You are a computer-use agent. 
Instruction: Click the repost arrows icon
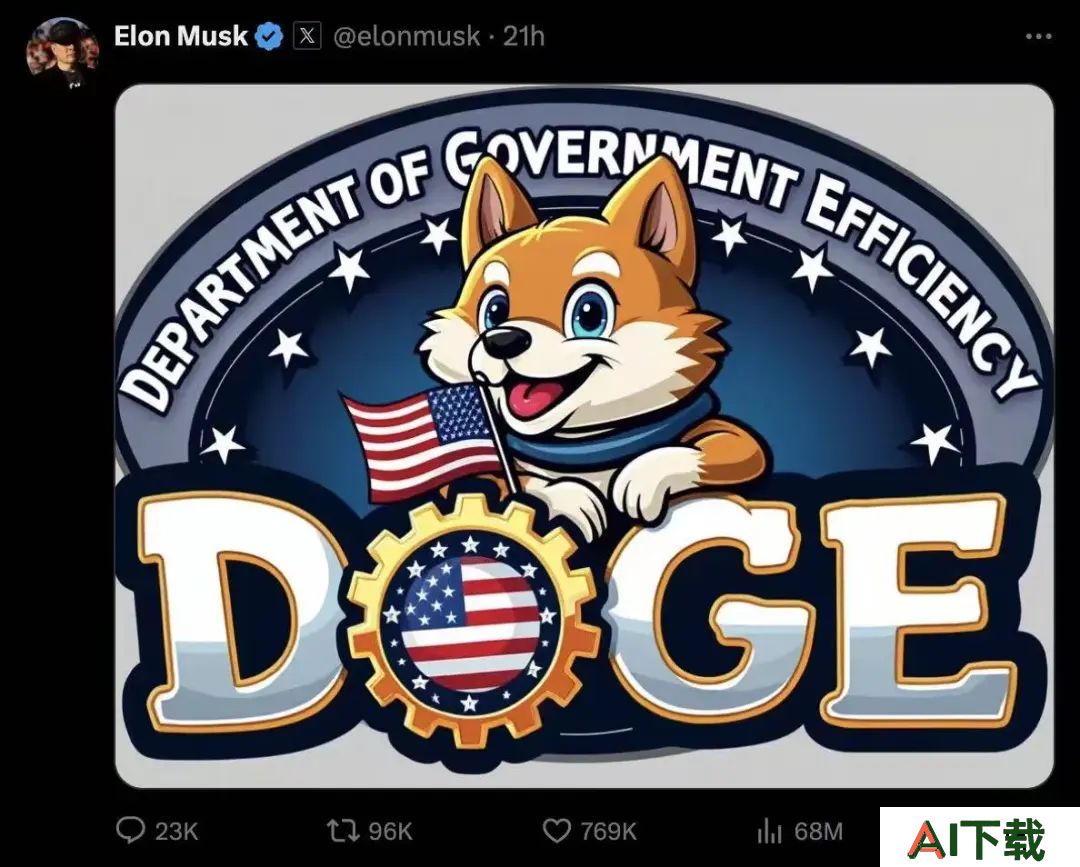[343, 831]
